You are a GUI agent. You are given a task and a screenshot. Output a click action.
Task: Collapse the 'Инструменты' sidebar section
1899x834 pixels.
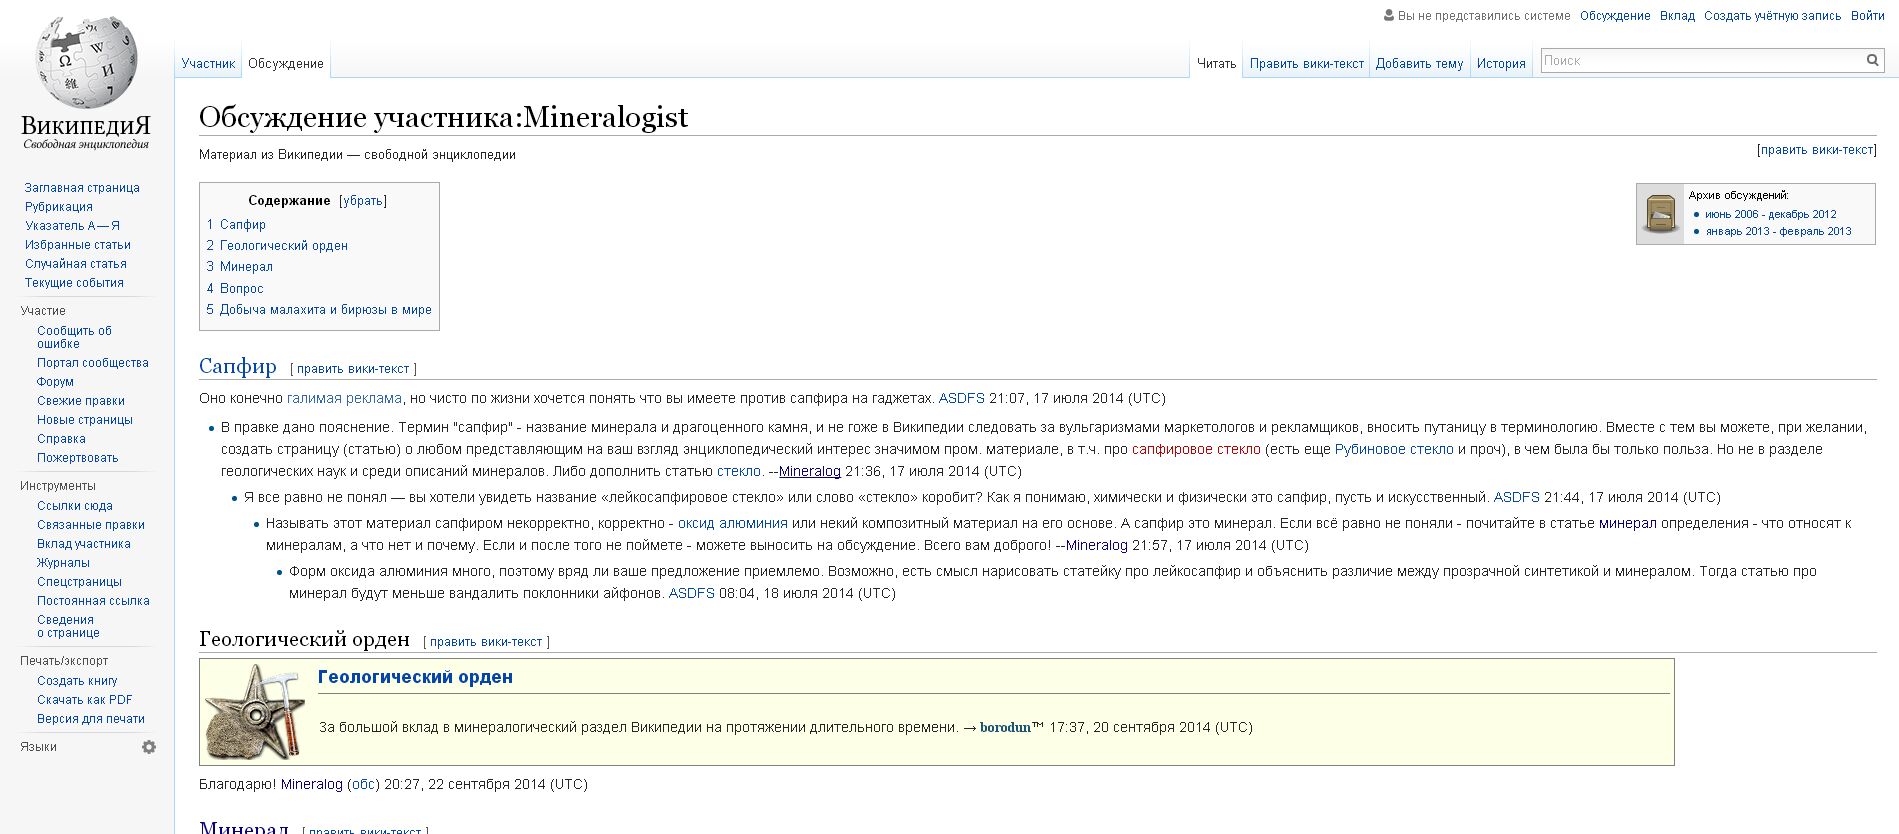58,486
